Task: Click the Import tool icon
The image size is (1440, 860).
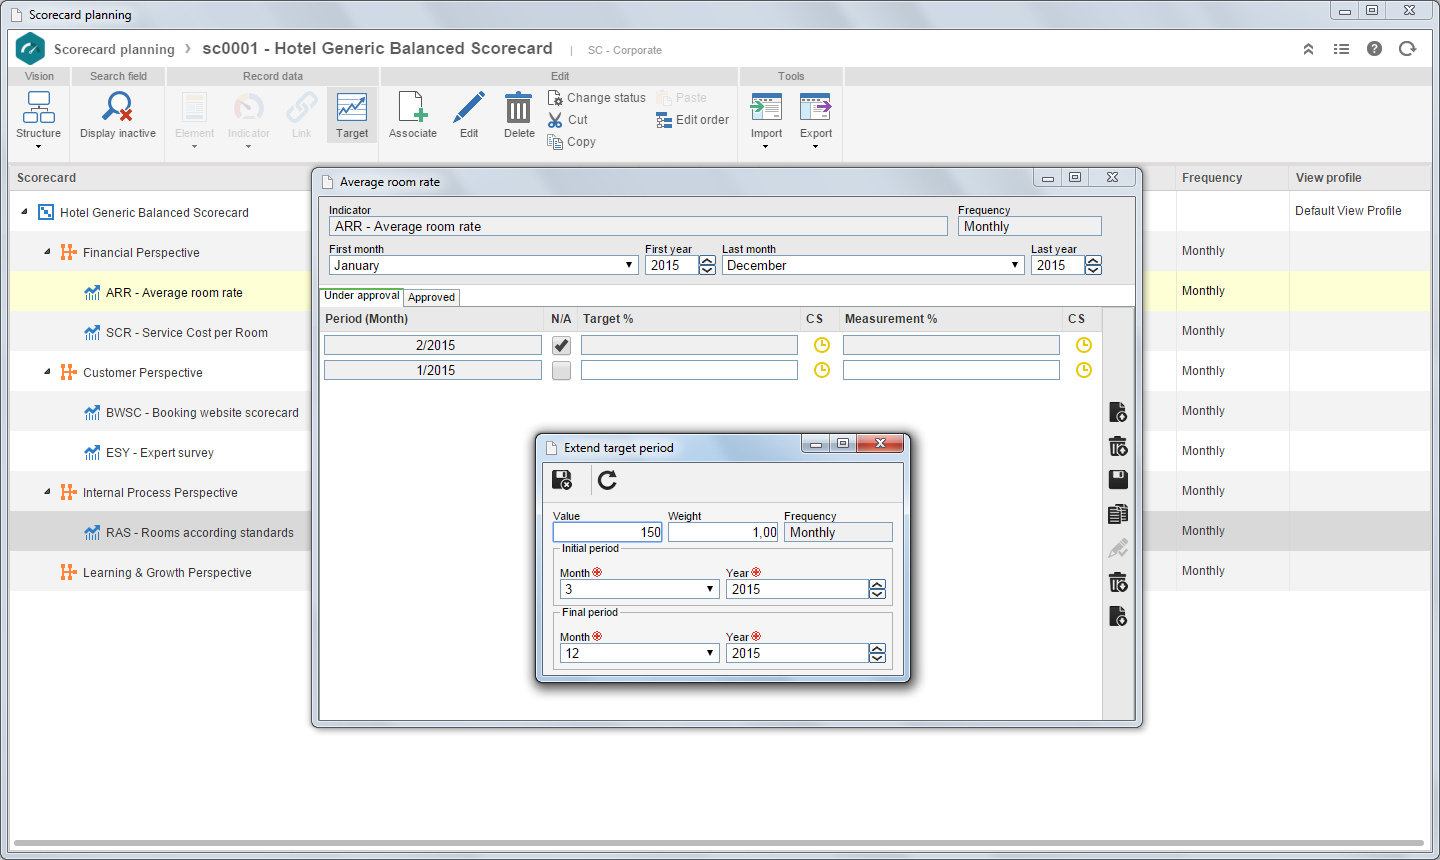Action: point(767,108)
